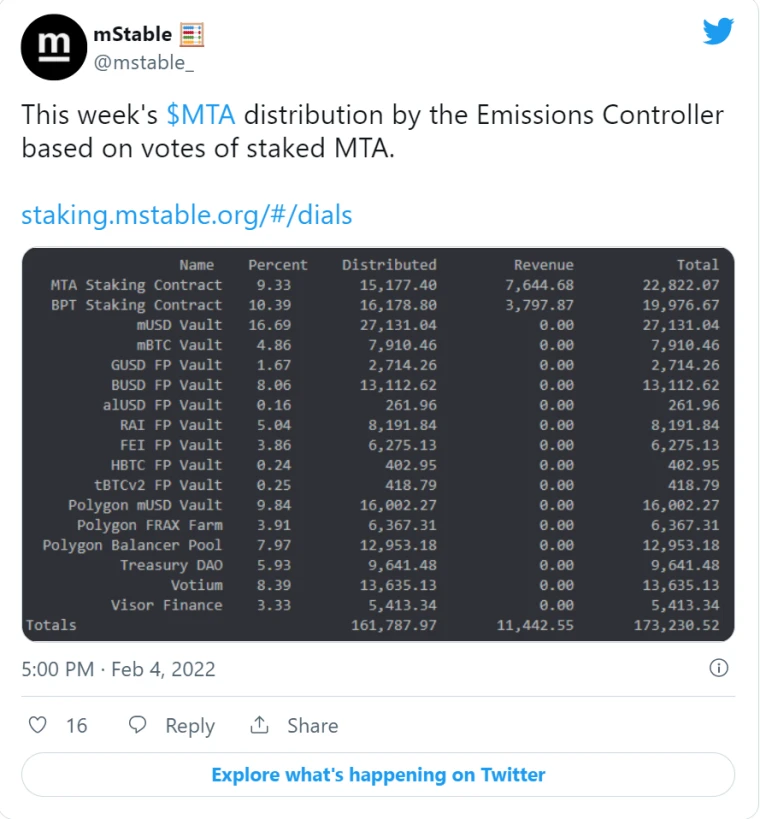Click the $MTA cashtag link
Screen dimensions: 760x819
click(x=200, y=115)
